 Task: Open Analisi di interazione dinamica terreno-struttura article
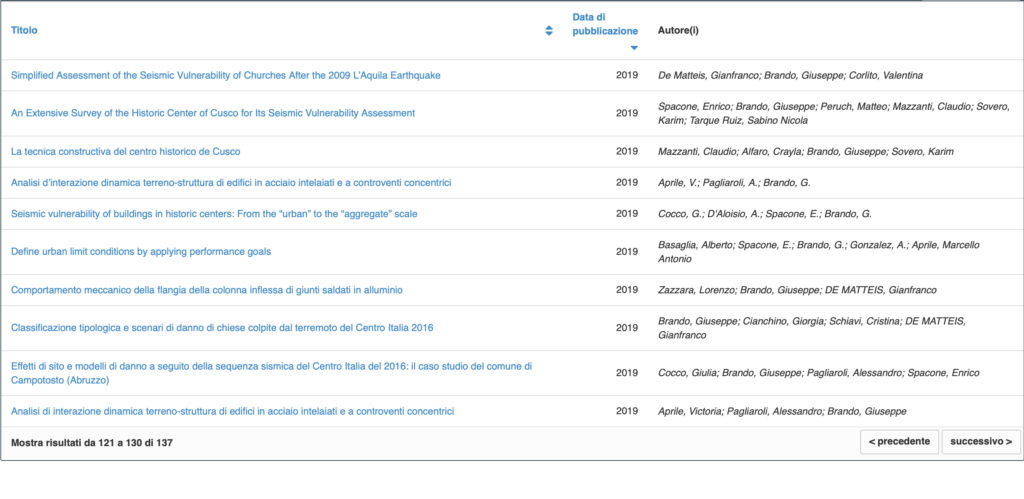[x=232, y=411]
